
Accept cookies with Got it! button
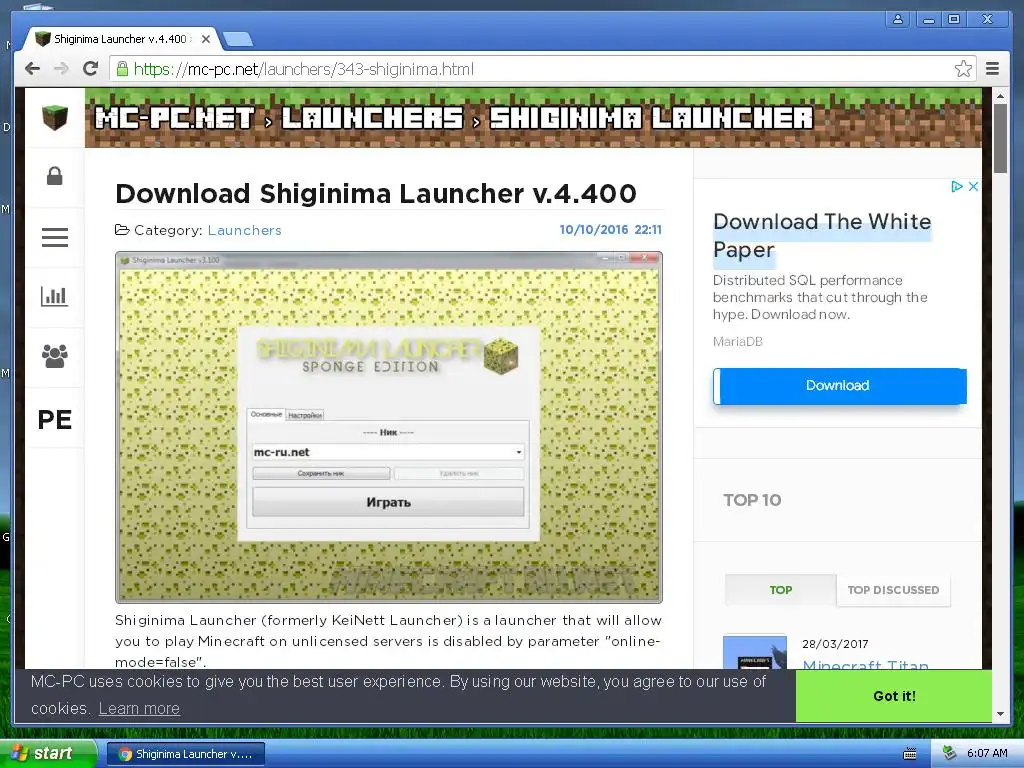[894, 696]
